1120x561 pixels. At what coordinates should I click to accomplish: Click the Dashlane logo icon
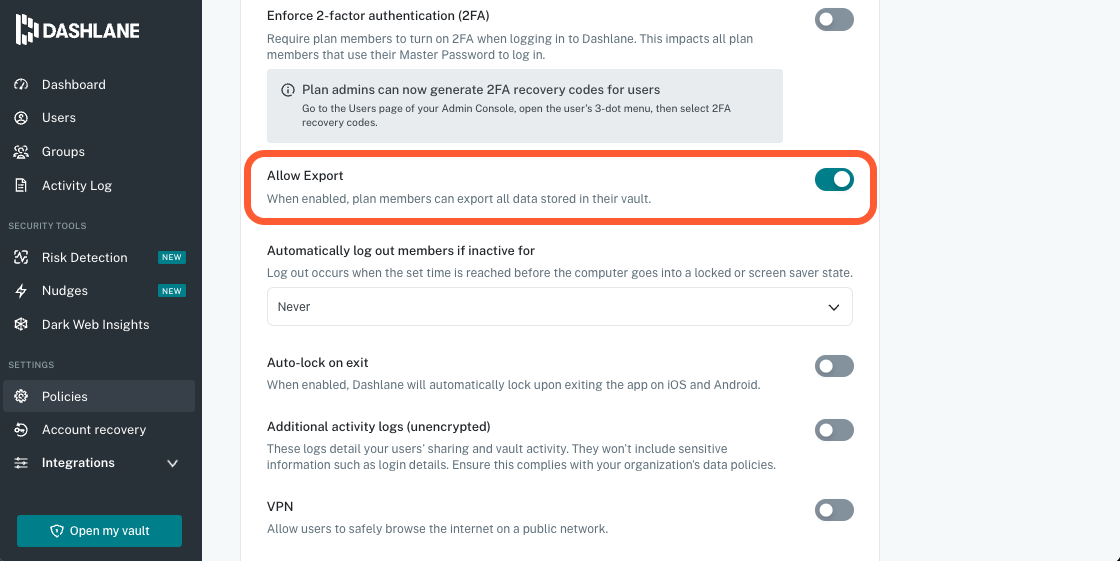pos(26,31)
